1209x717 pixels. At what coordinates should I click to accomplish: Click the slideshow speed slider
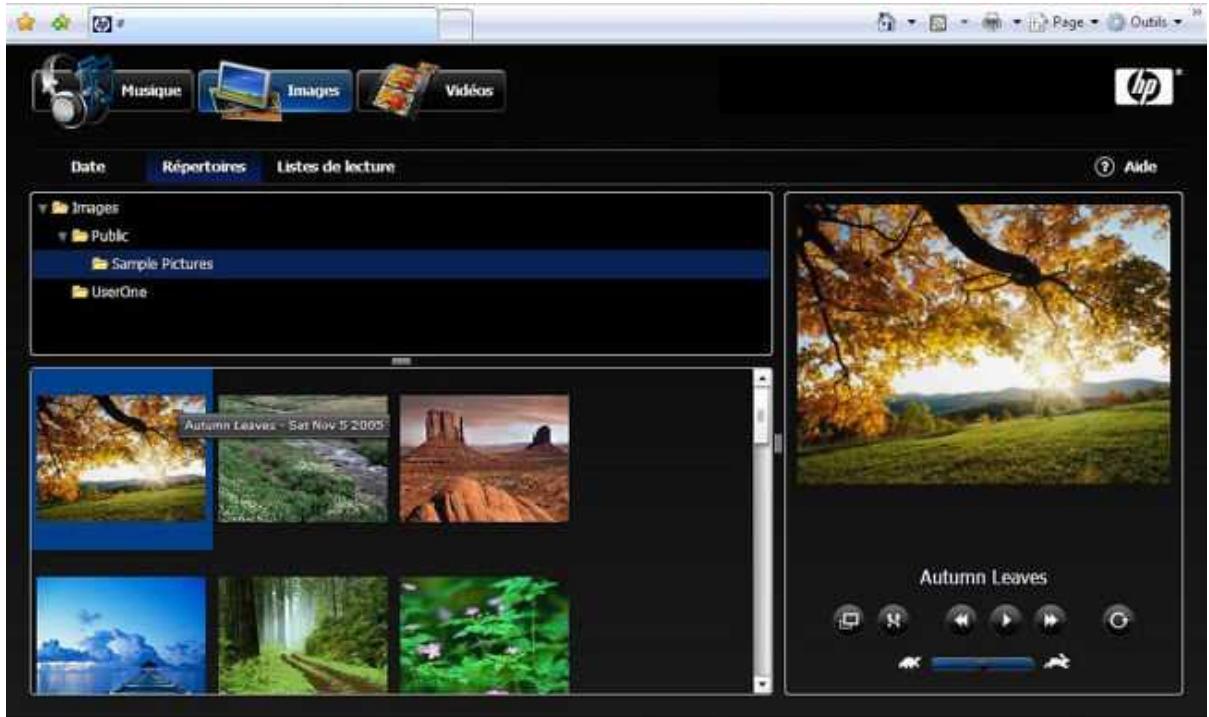[983, 662]
